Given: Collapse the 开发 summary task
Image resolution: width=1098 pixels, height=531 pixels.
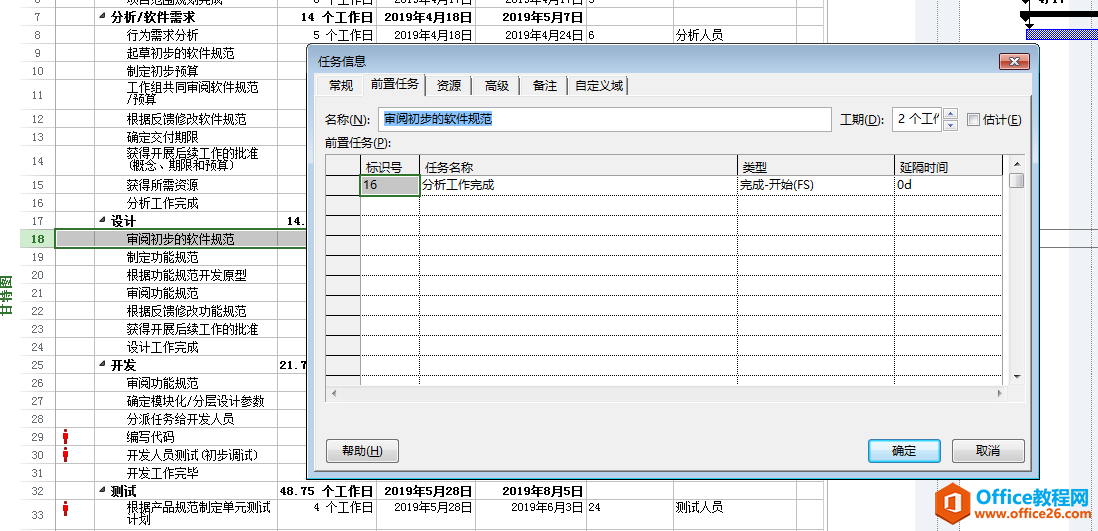Looking at the screenshot, I should (x=103, y=365).
